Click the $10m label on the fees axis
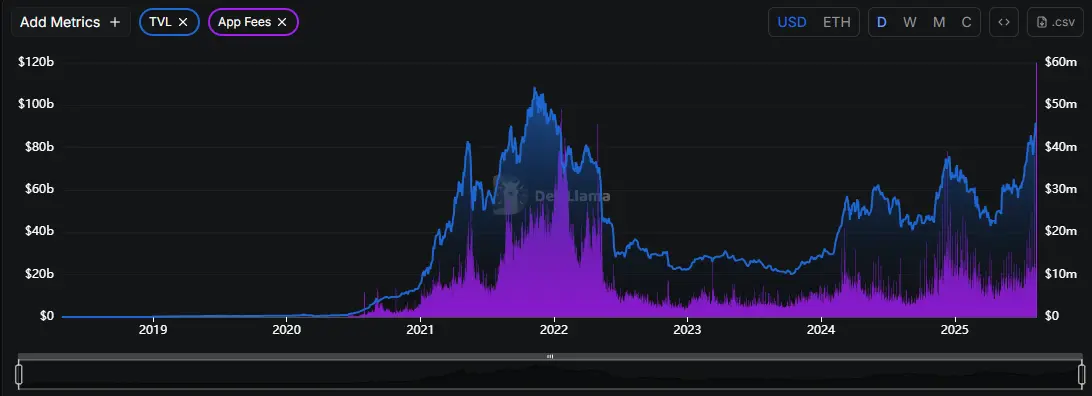The image size is (1092, 396). [x=1061, y=274]
